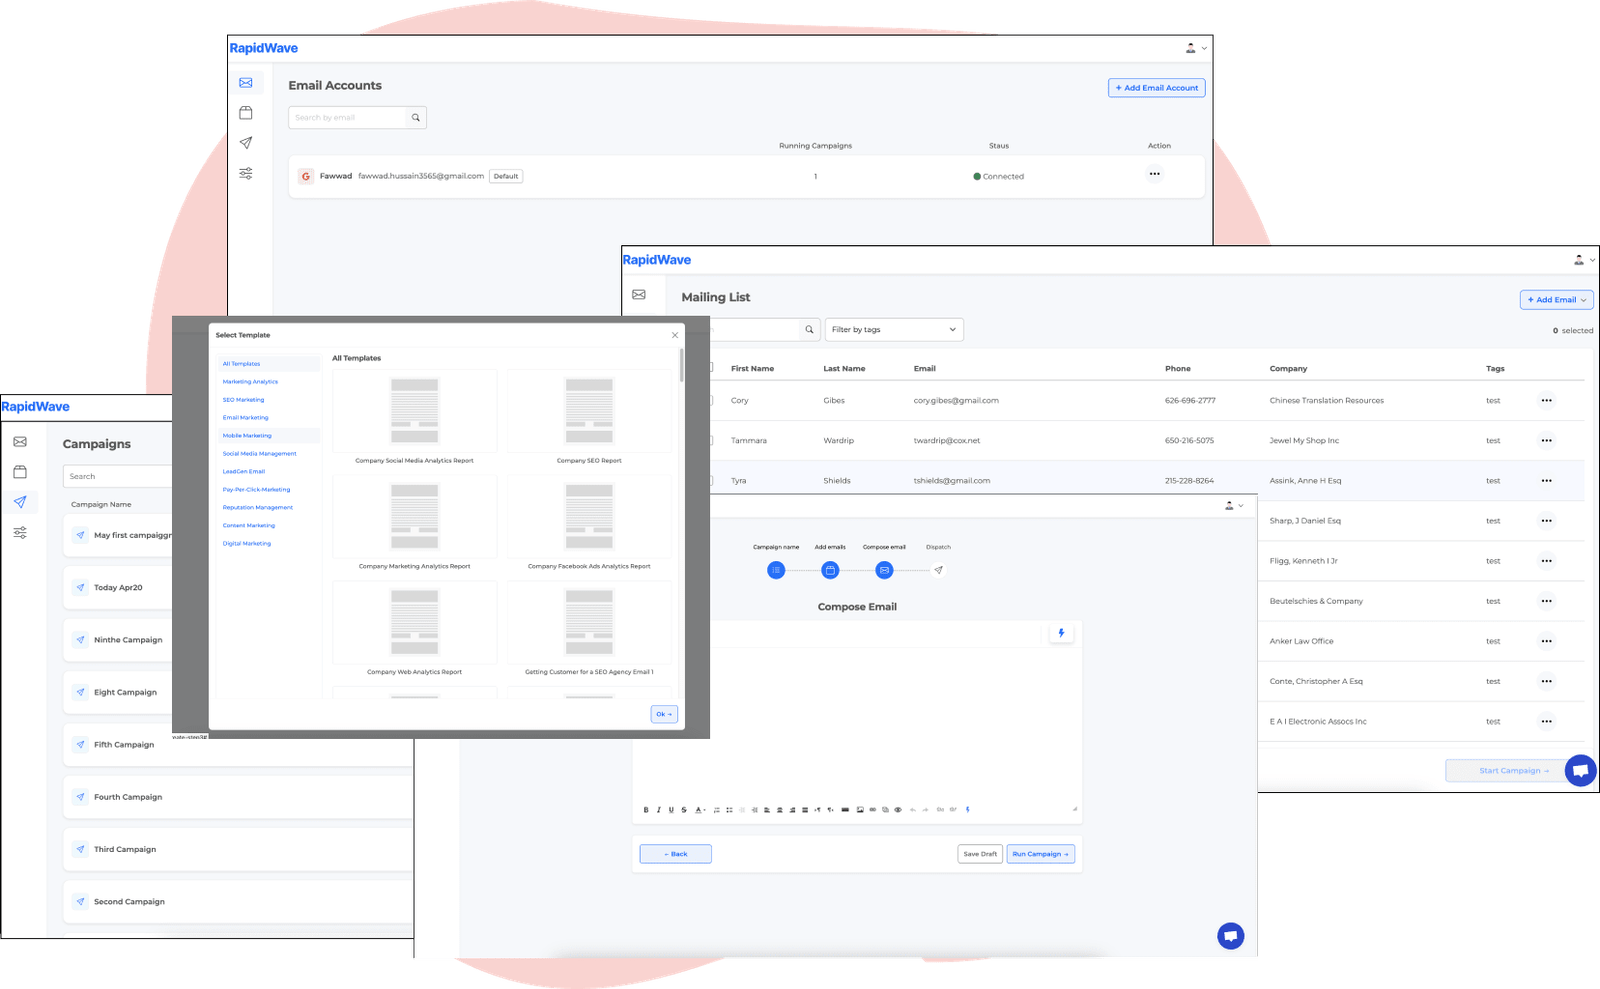This screenshot has height=989, width=1600.
Task: Open settings sliders icon in Email Accounts sidebar
Action: click(x=246, y=173)
